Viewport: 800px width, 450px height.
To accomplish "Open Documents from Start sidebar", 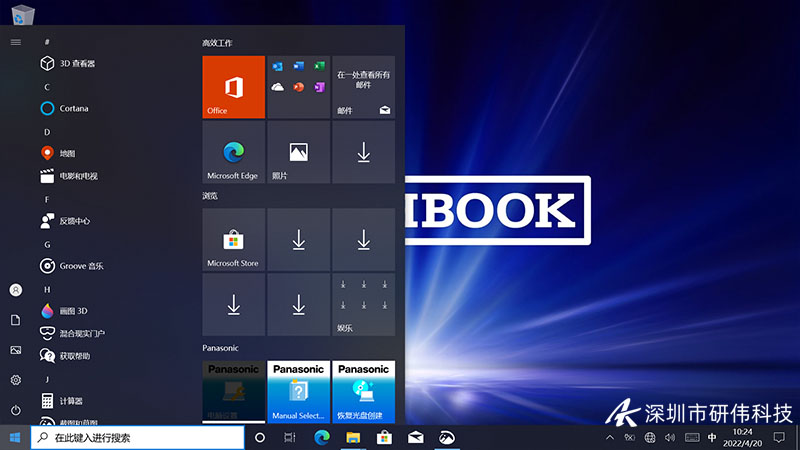I will coord(16,320).
